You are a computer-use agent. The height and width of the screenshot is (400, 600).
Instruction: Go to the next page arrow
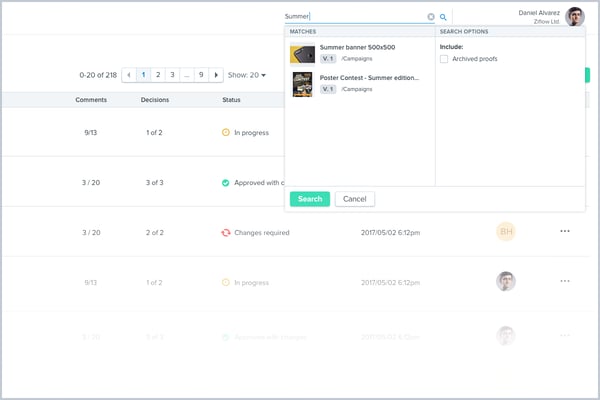click(217, 75)
